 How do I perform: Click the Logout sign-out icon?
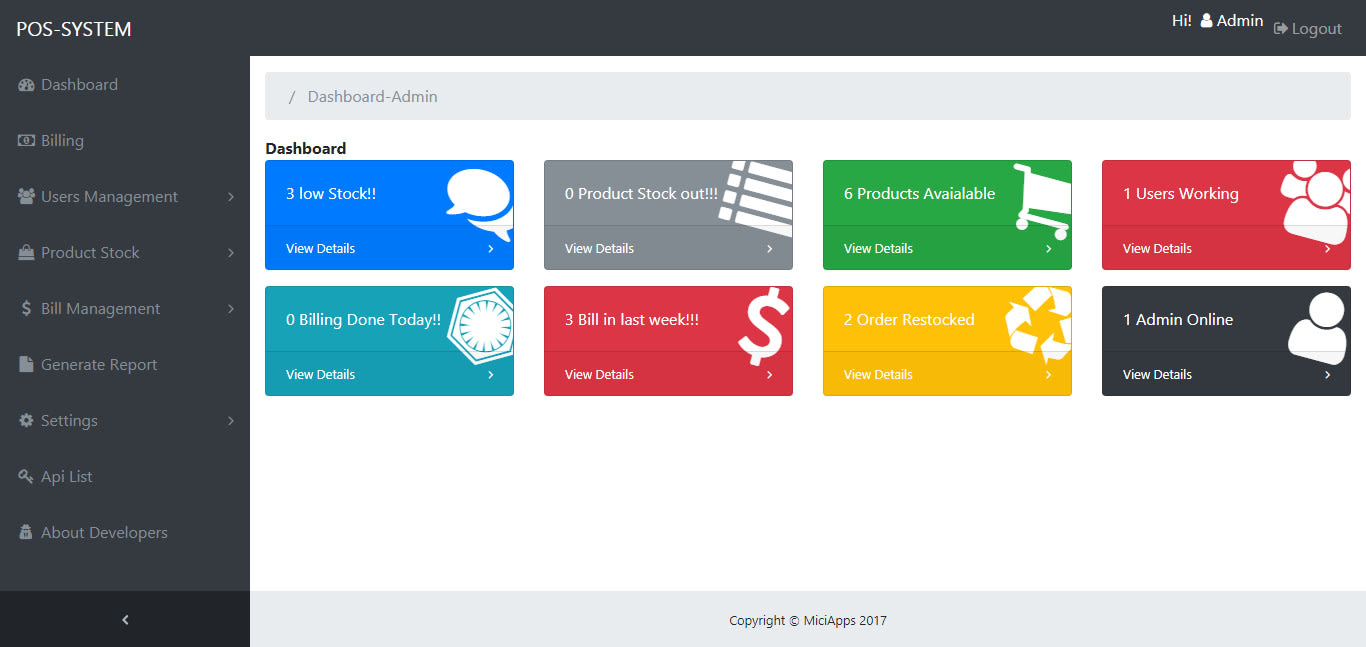1280,29
